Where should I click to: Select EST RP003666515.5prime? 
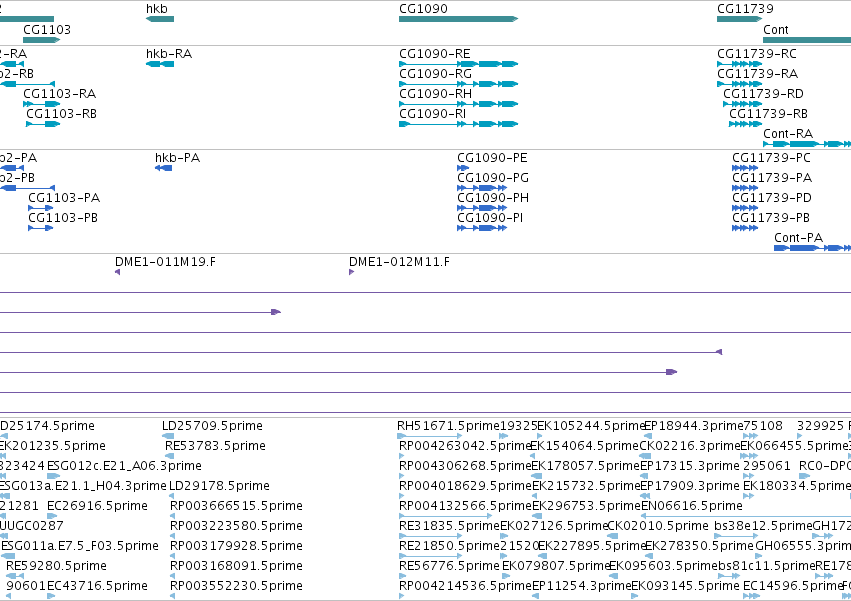(173, 516)
